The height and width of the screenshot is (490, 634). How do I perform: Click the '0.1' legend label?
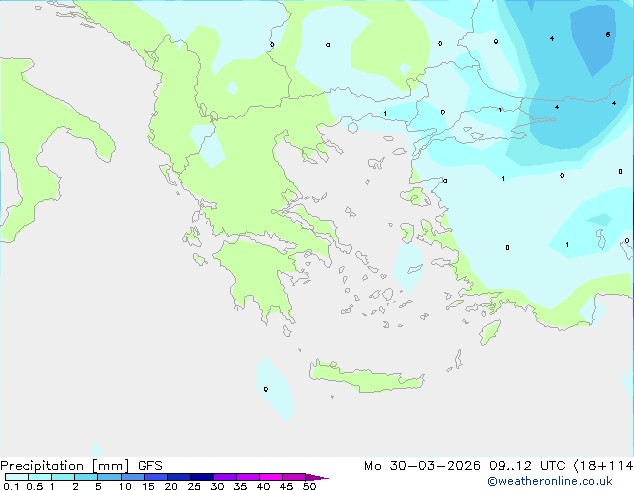[11, 486]
